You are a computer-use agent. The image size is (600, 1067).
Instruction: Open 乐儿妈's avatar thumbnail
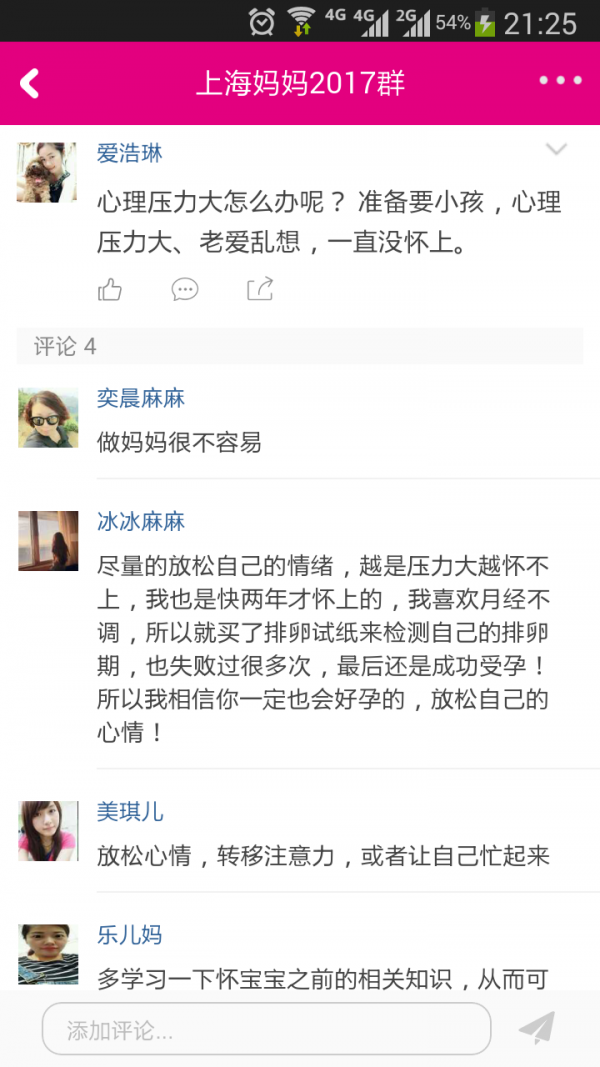(x=47, y=953)
